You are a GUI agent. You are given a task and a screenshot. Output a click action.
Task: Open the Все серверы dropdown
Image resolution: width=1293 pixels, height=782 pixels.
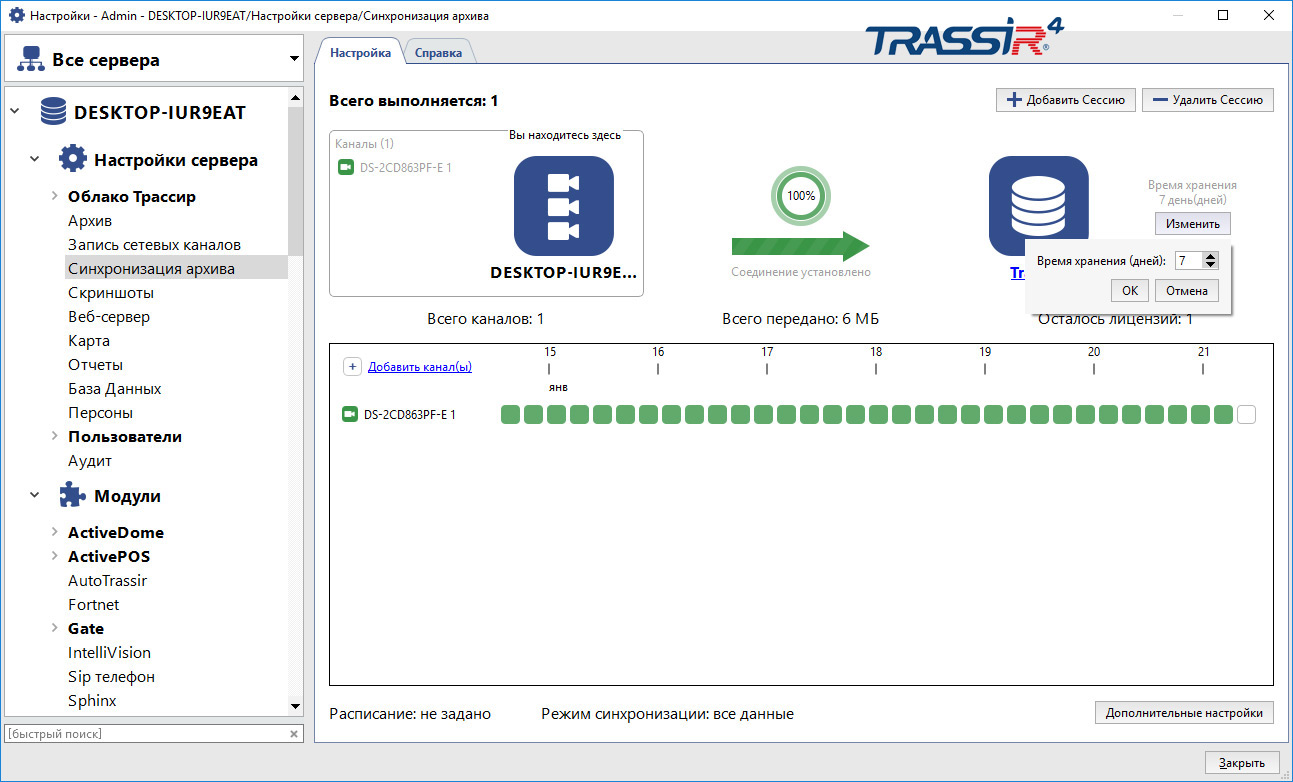coord(296,57)
